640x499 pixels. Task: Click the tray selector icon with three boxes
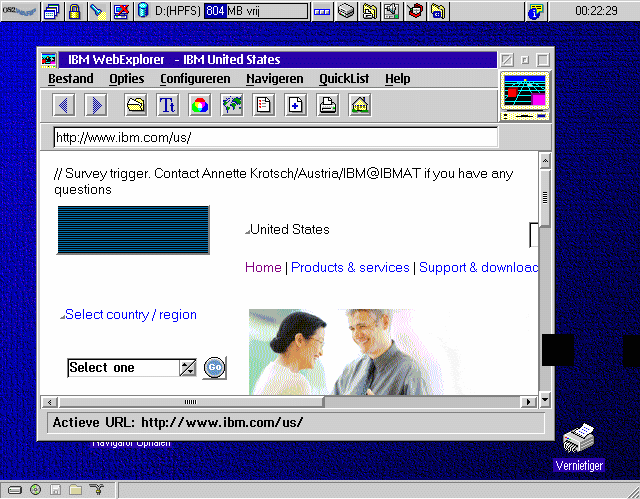click(322, 11)
